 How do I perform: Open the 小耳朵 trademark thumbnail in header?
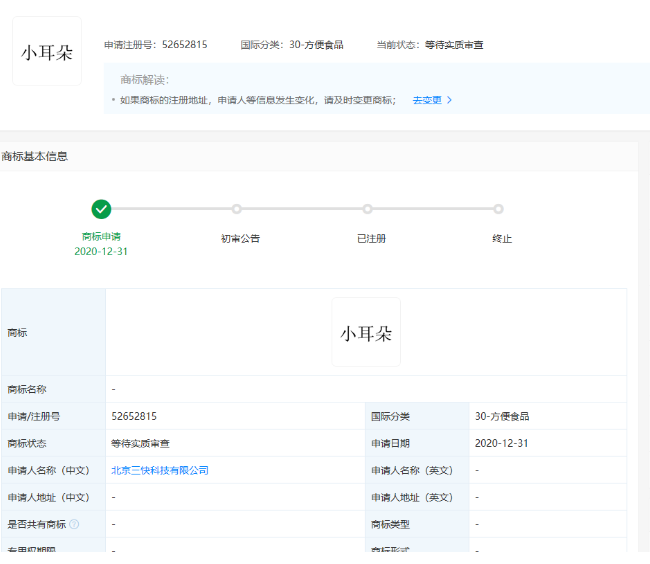pyautogui.click(x=47, y=51)
